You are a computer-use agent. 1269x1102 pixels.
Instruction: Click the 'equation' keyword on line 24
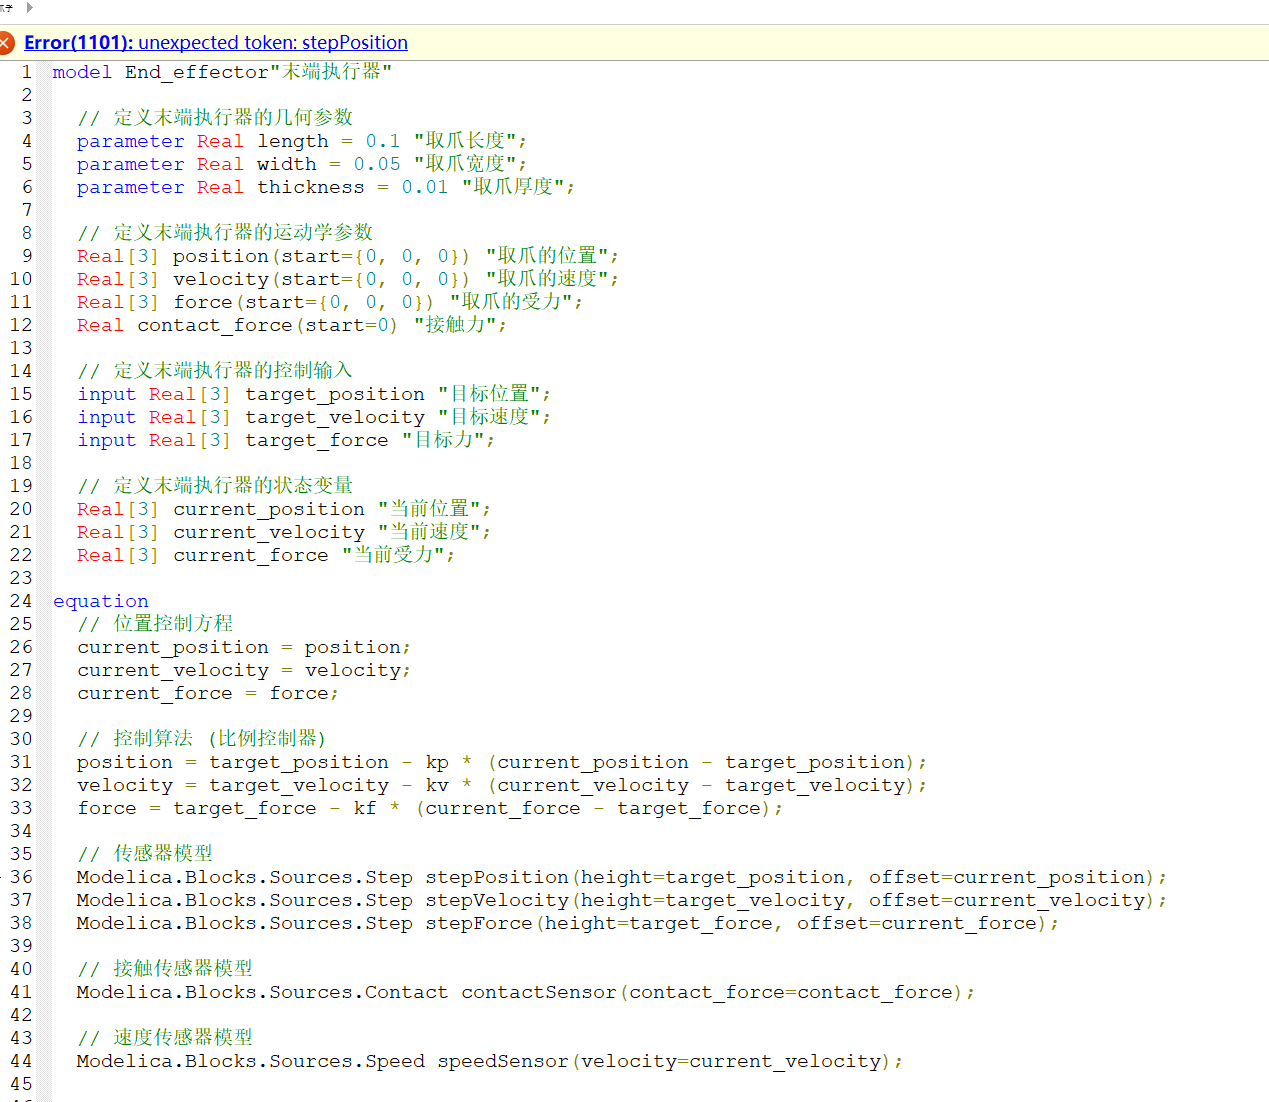[101, 601]
